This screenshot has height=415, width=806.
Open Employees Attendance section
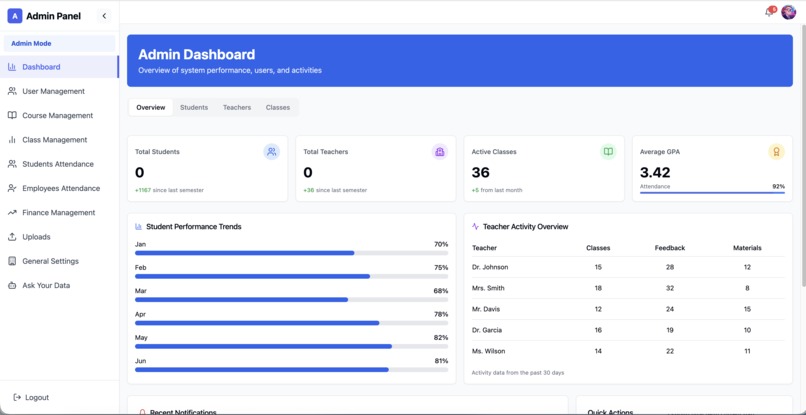tap(59, 188)
